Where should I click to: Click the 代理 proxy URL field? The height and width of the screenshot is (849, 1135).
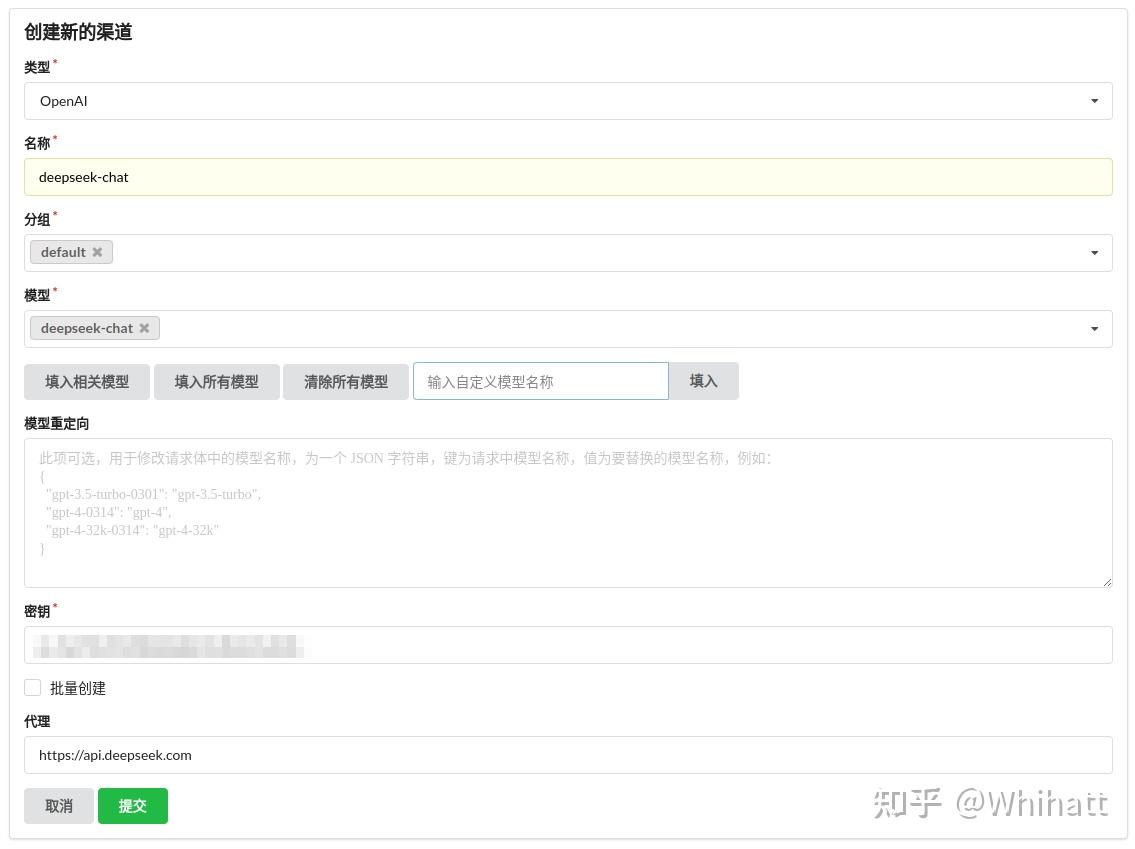tap(568, 755)
